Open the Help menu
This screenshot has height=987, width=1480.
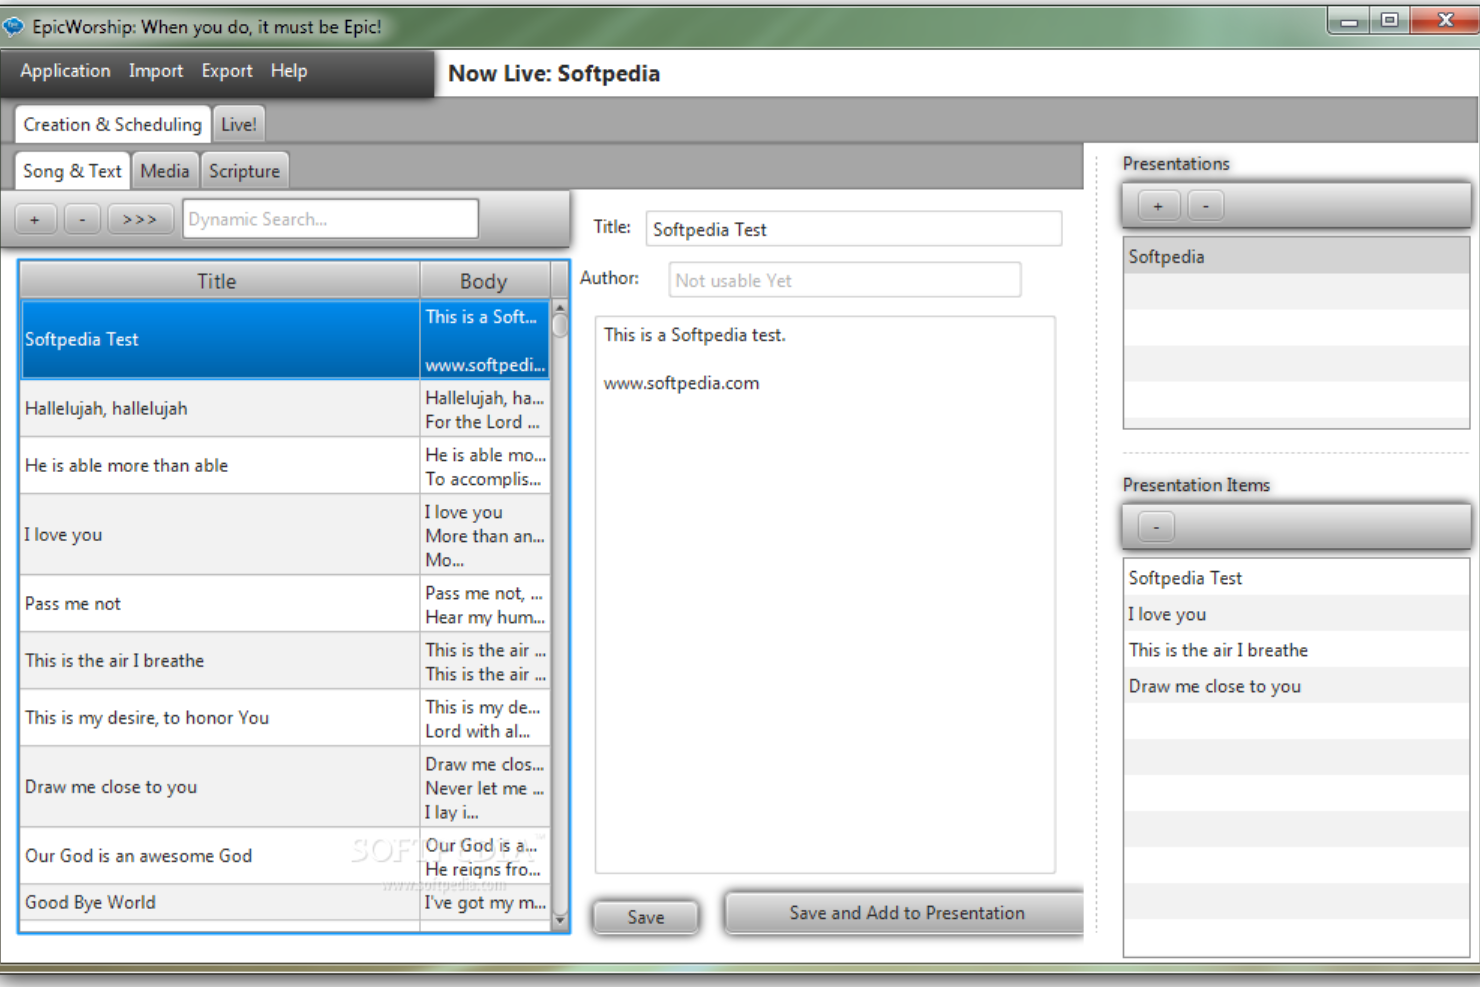(x=289, y=71)
